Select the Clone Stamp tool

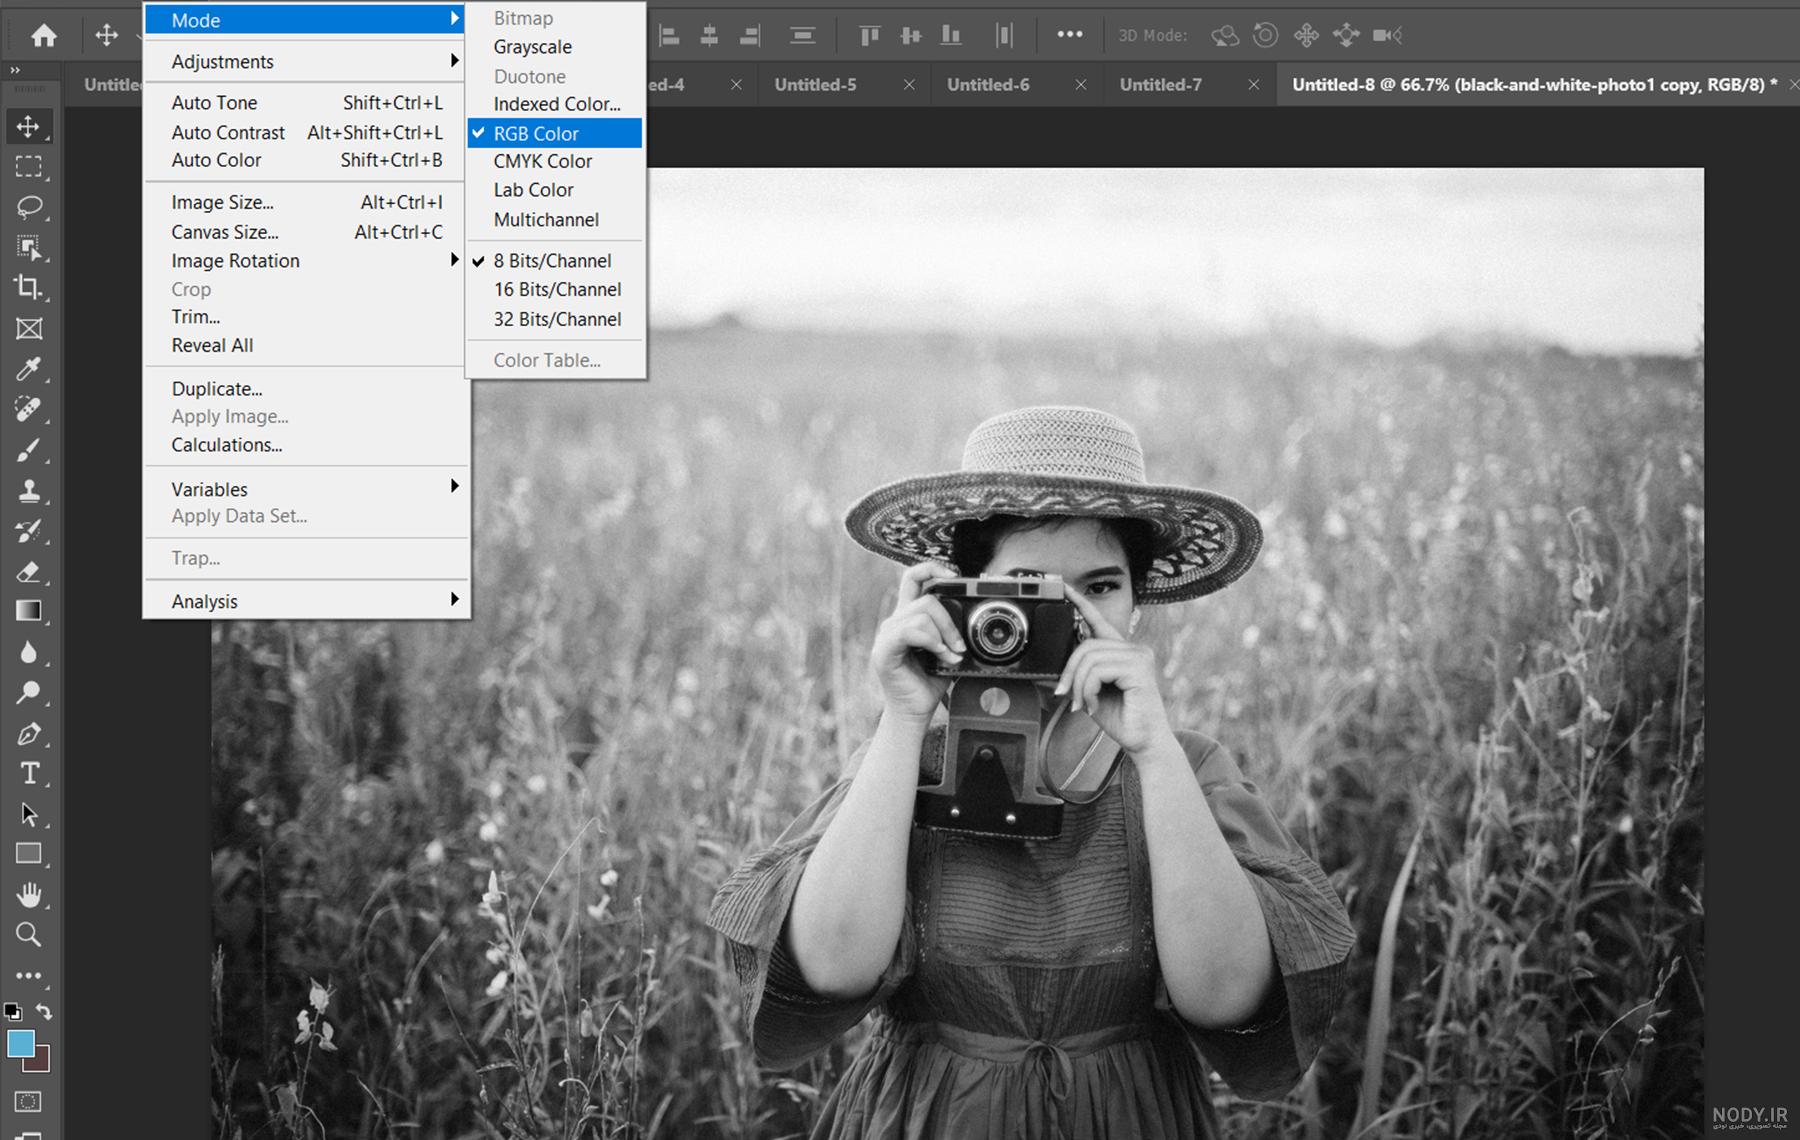tap(28, 490)
